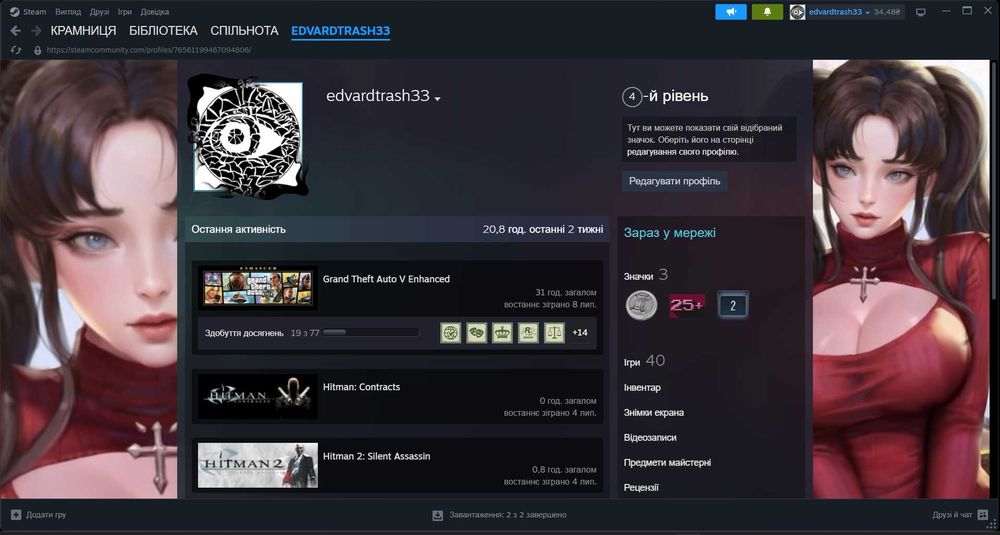Open the friends chat icon
The image size is (1000, 535).
tap(983, 515)
